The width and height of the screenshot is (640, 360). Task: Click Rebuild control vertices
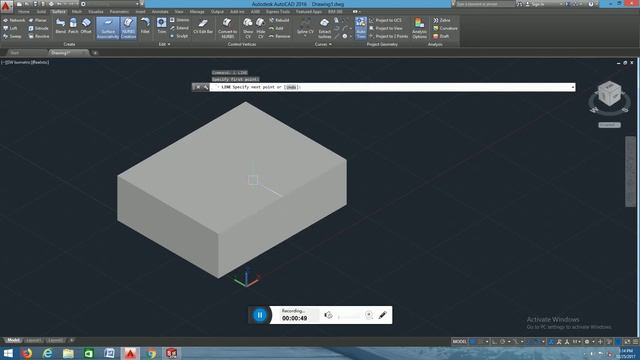tap(279, 20)
